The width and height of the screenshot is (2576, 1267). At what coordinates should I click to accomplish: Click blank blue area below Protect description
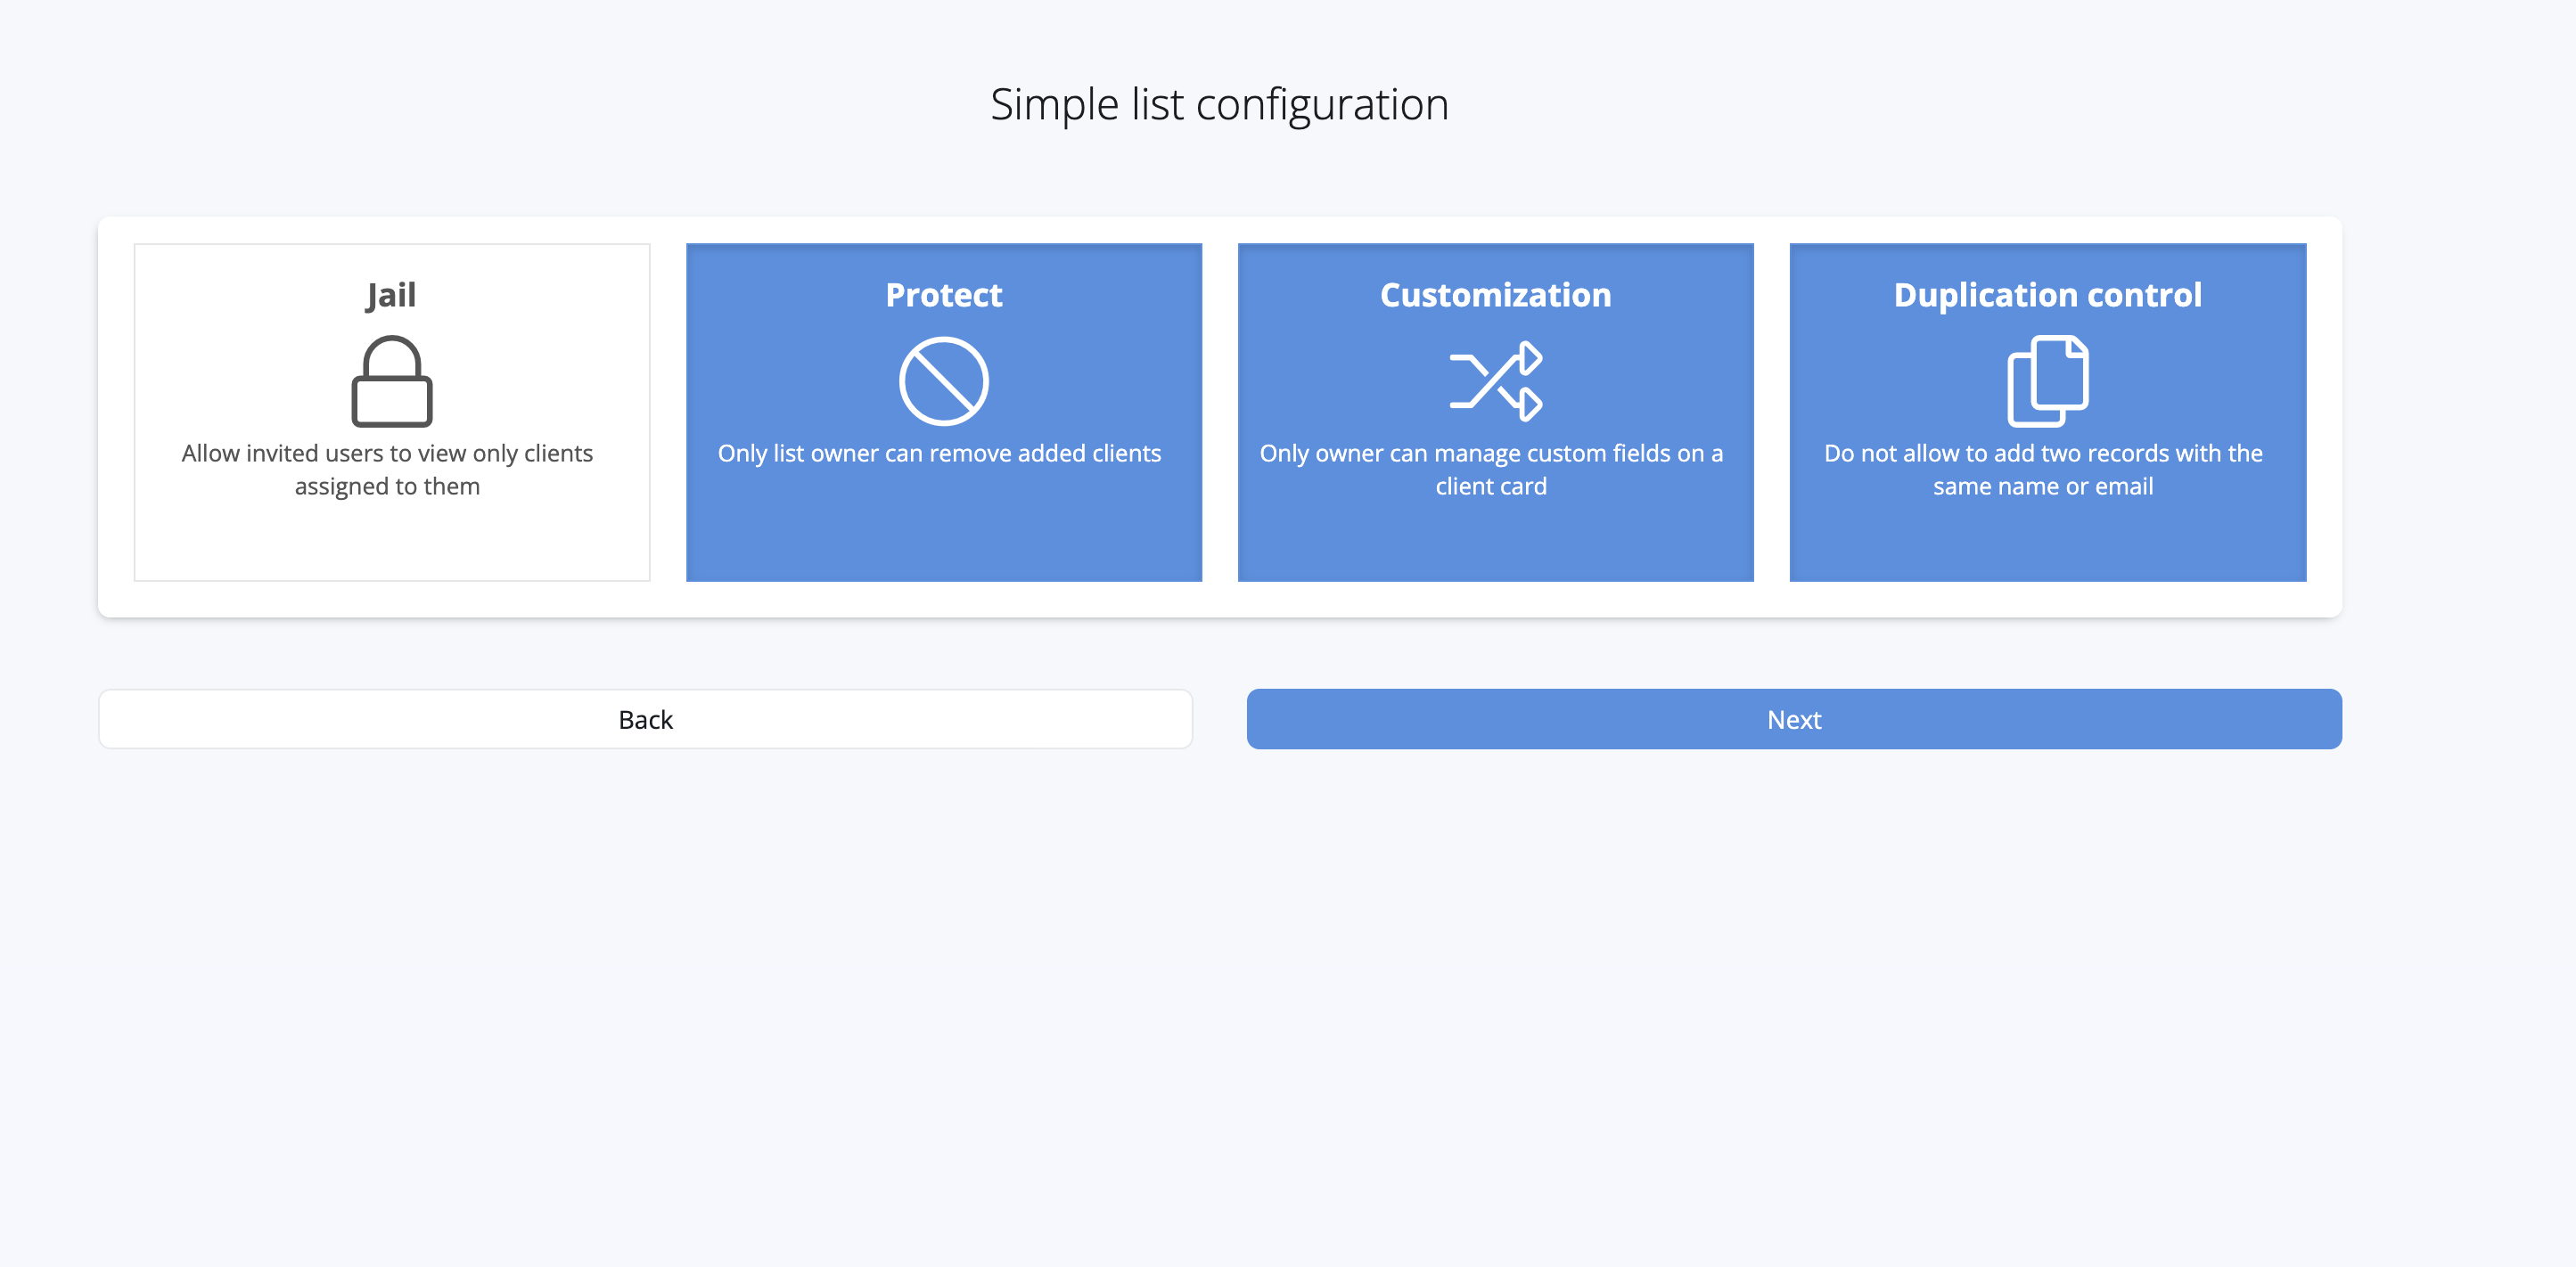[x=943, y=535]
